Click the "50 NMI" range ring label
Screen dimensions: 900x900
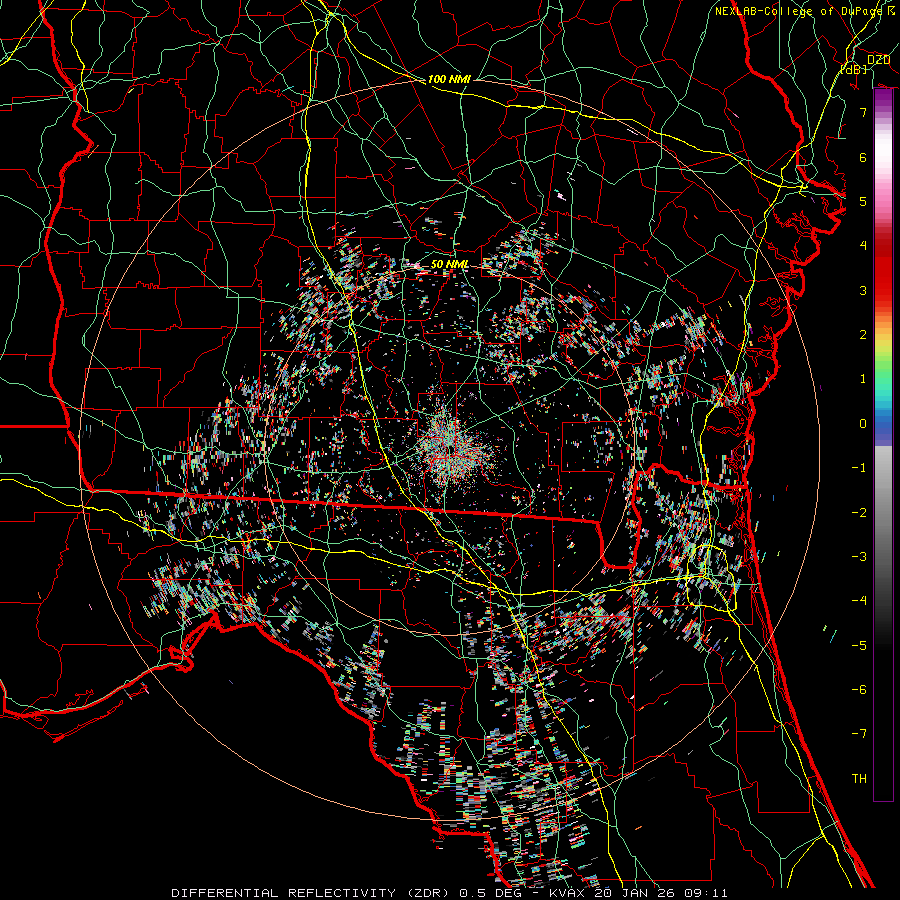(449, 265)
